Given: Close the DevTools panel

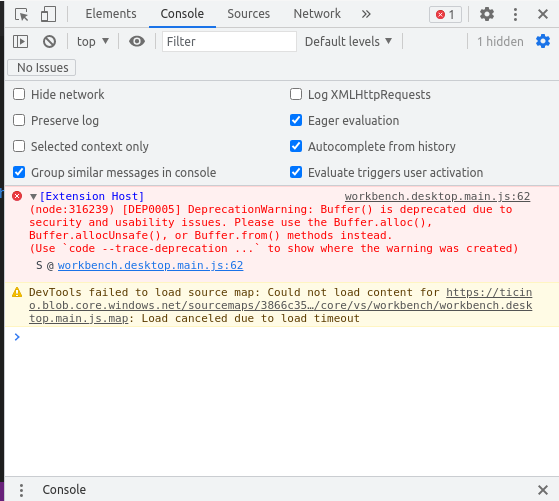Looking at the screenshot, I should pos(543,14).
